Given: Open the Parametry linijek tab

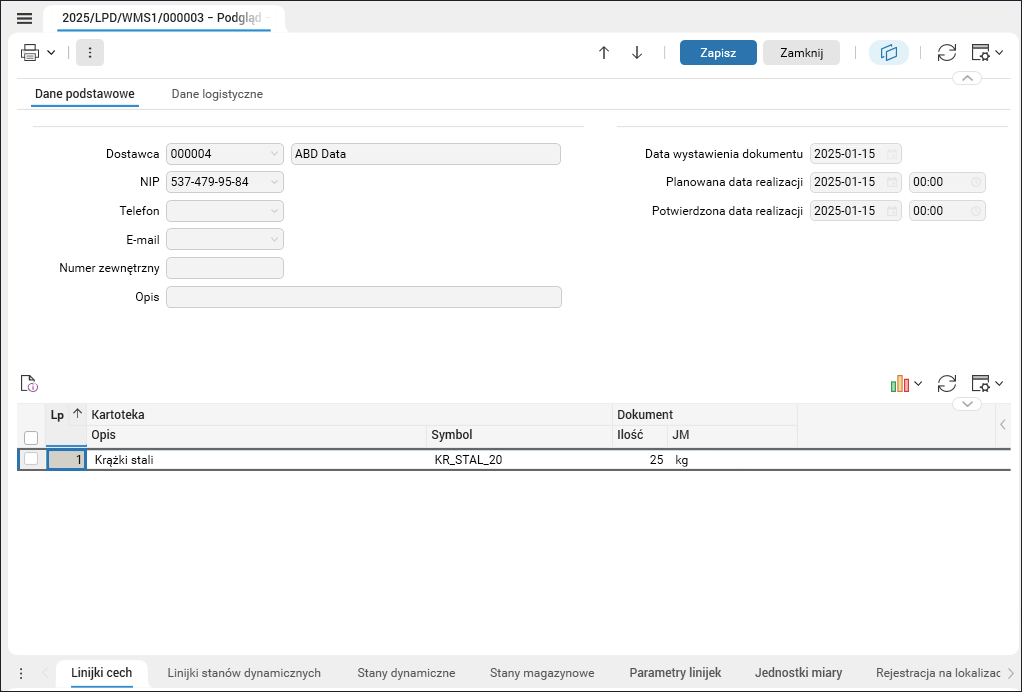Looking at the screenshot, I should click(x=675, y=673).
